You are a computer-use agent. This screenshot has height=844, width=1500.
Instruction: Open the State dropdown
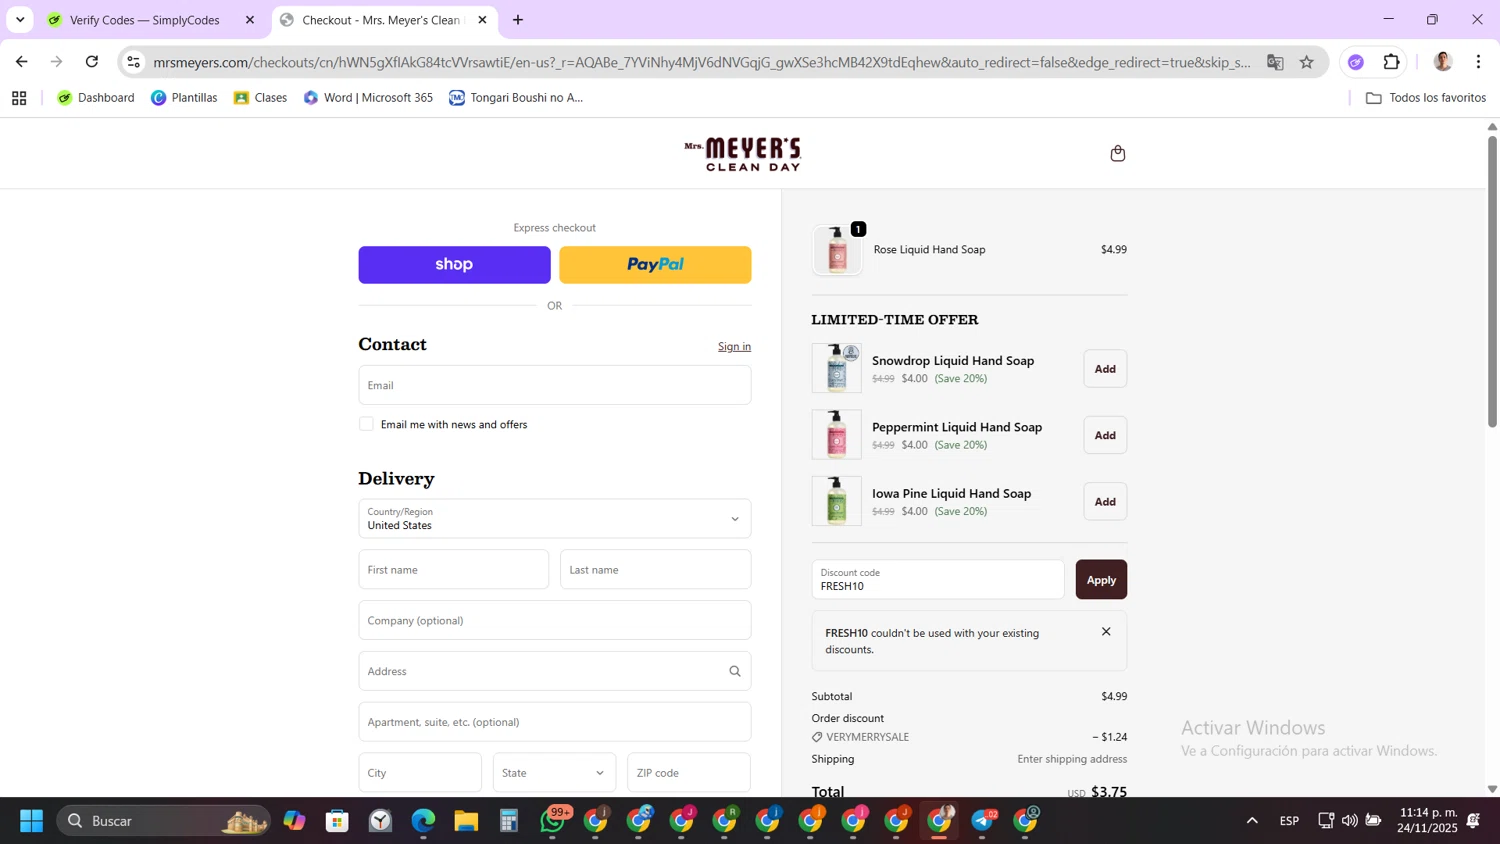pos(554,773)
